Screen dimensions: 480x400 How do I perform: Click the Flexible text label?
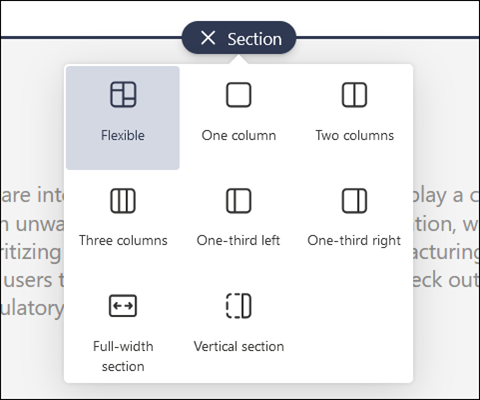coord(123,135)
